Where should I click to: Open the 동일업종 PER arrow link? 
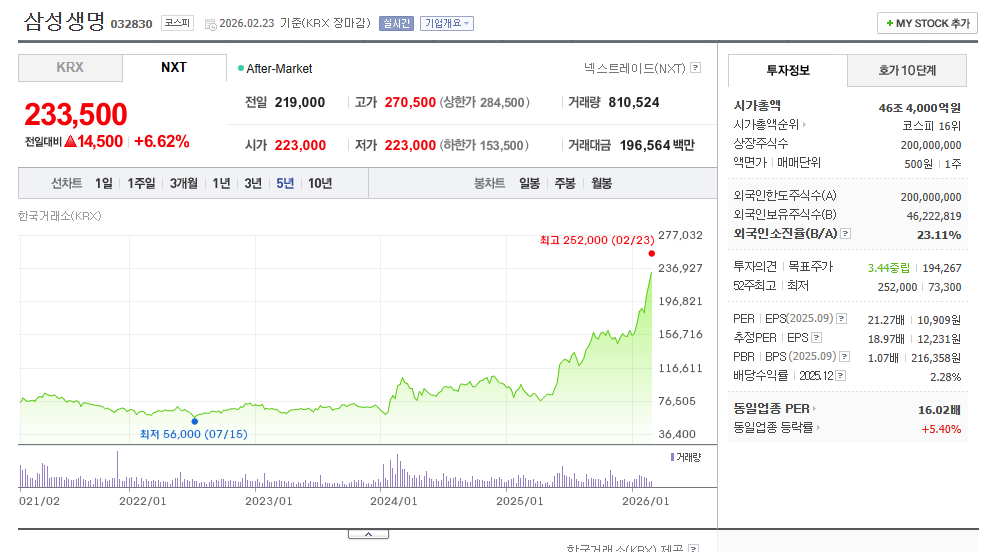tap(775, 409)
